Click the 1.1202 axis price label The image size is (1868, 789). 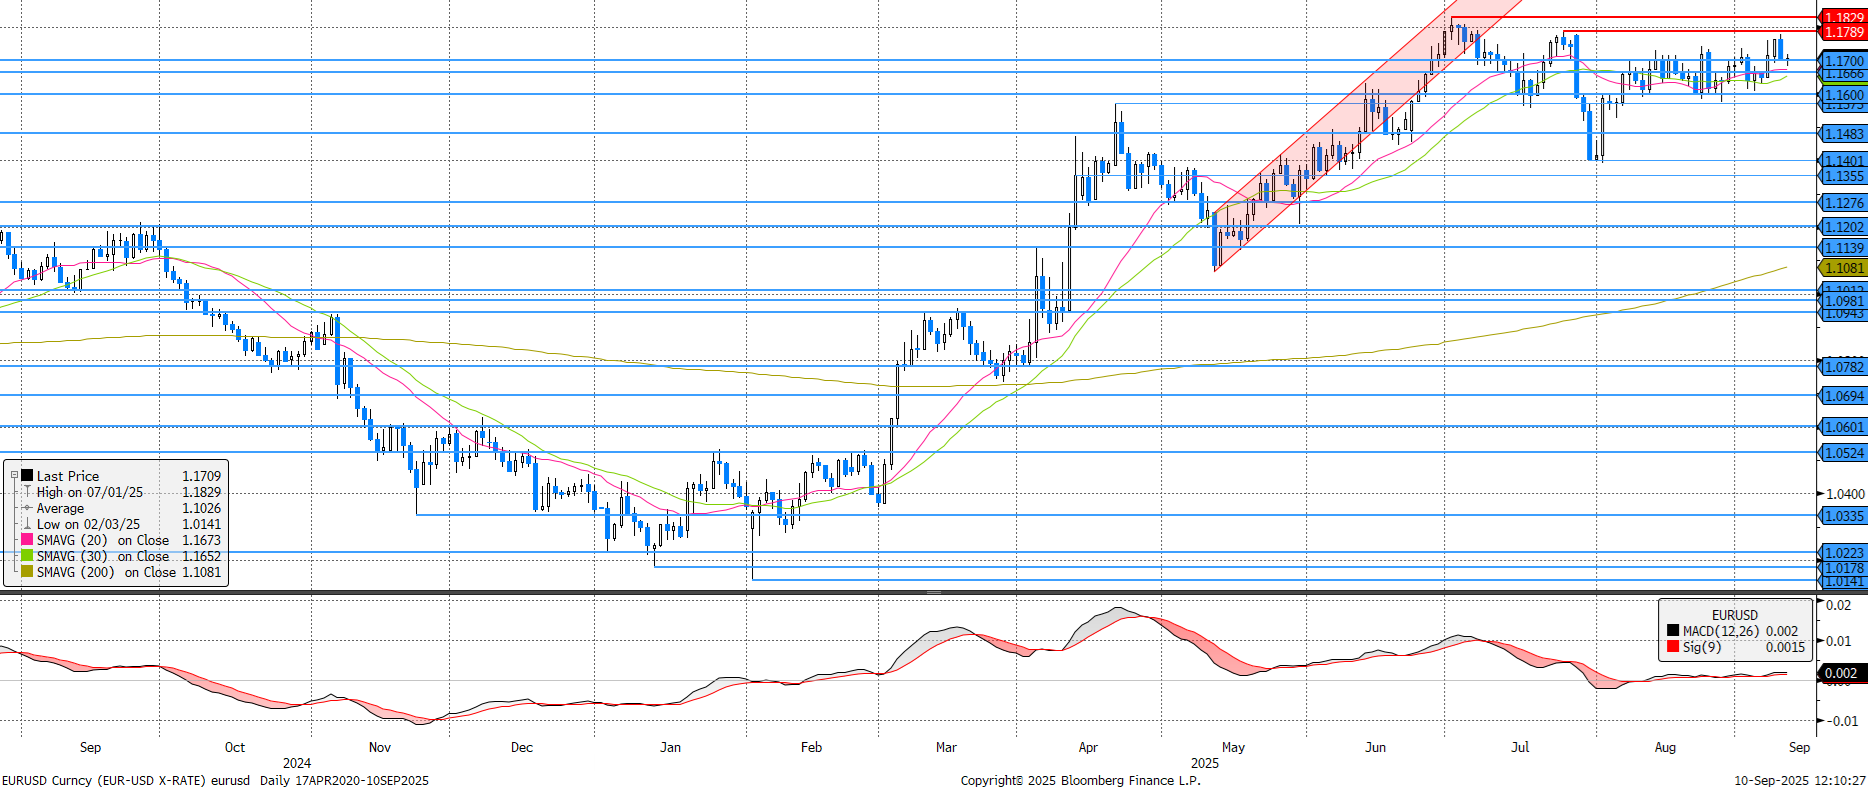[x=1842, y=227]
